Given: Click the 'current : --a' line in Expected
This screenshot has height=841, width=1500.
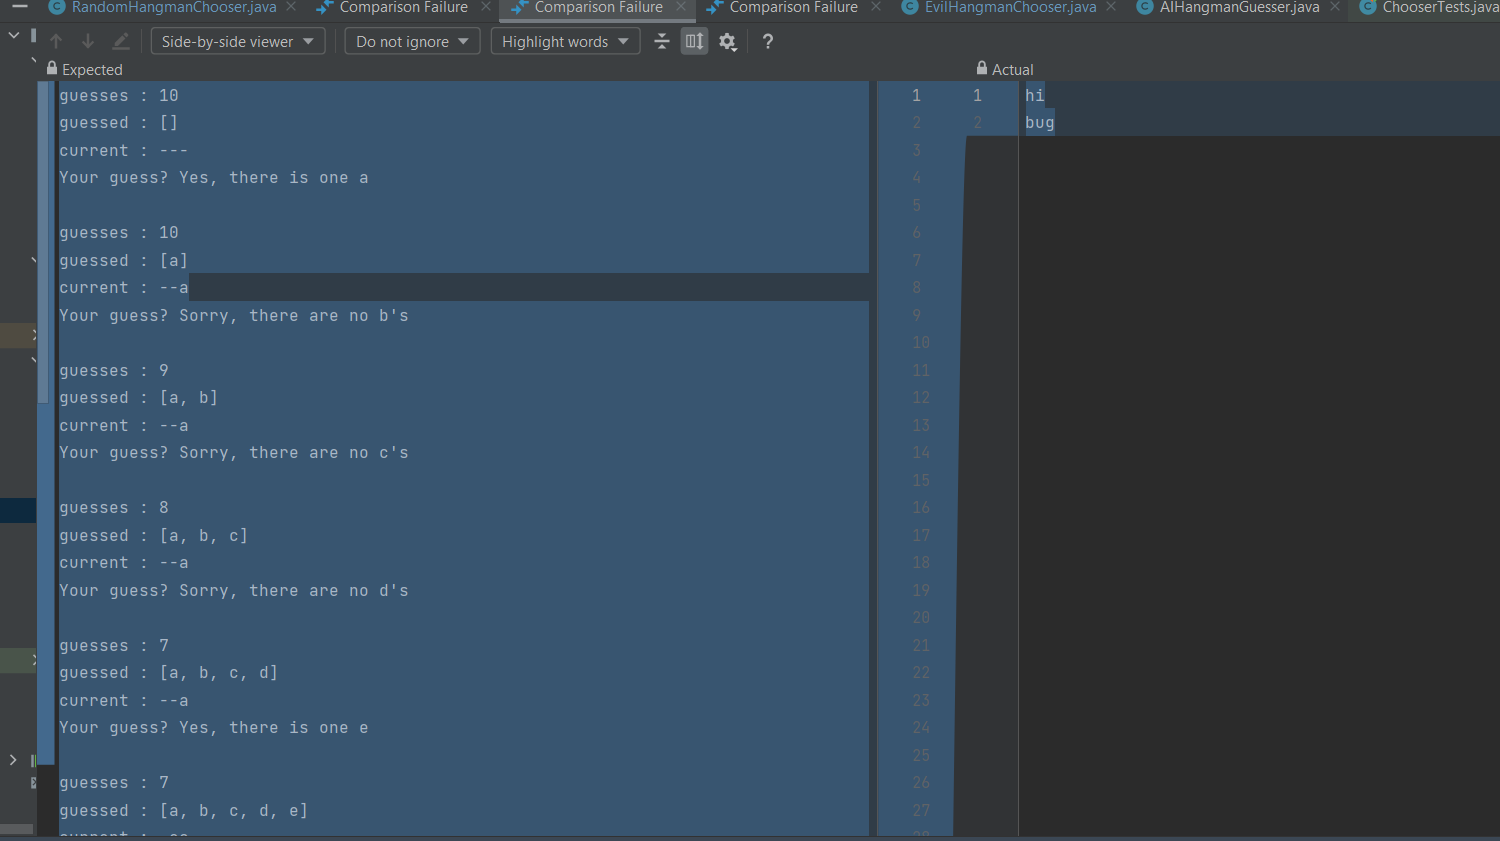Looking at the screenshot, I should pyautogui.click(x=124, y=288).
